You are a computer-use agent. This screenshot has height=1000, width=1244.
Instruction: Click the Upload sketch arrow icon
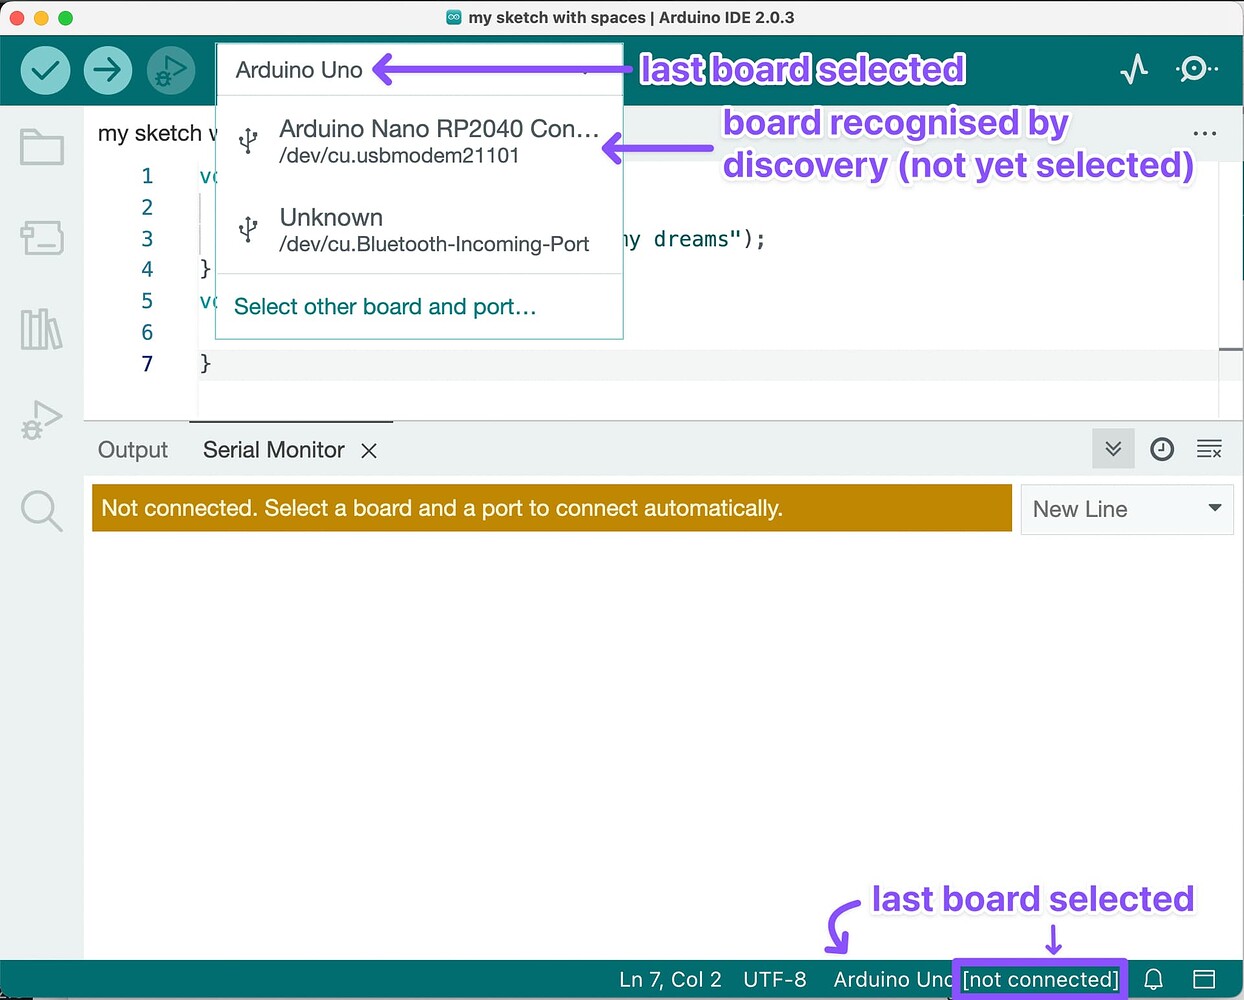(108, 70)
